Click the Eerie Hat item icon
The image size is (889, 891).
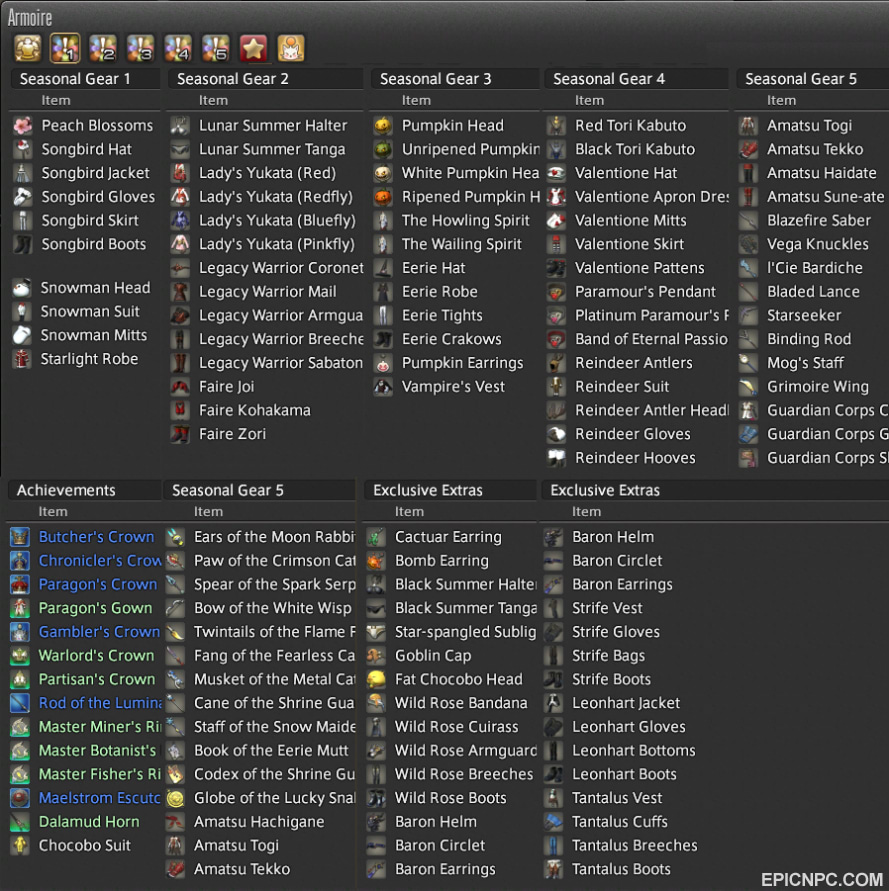coord(383,268)
